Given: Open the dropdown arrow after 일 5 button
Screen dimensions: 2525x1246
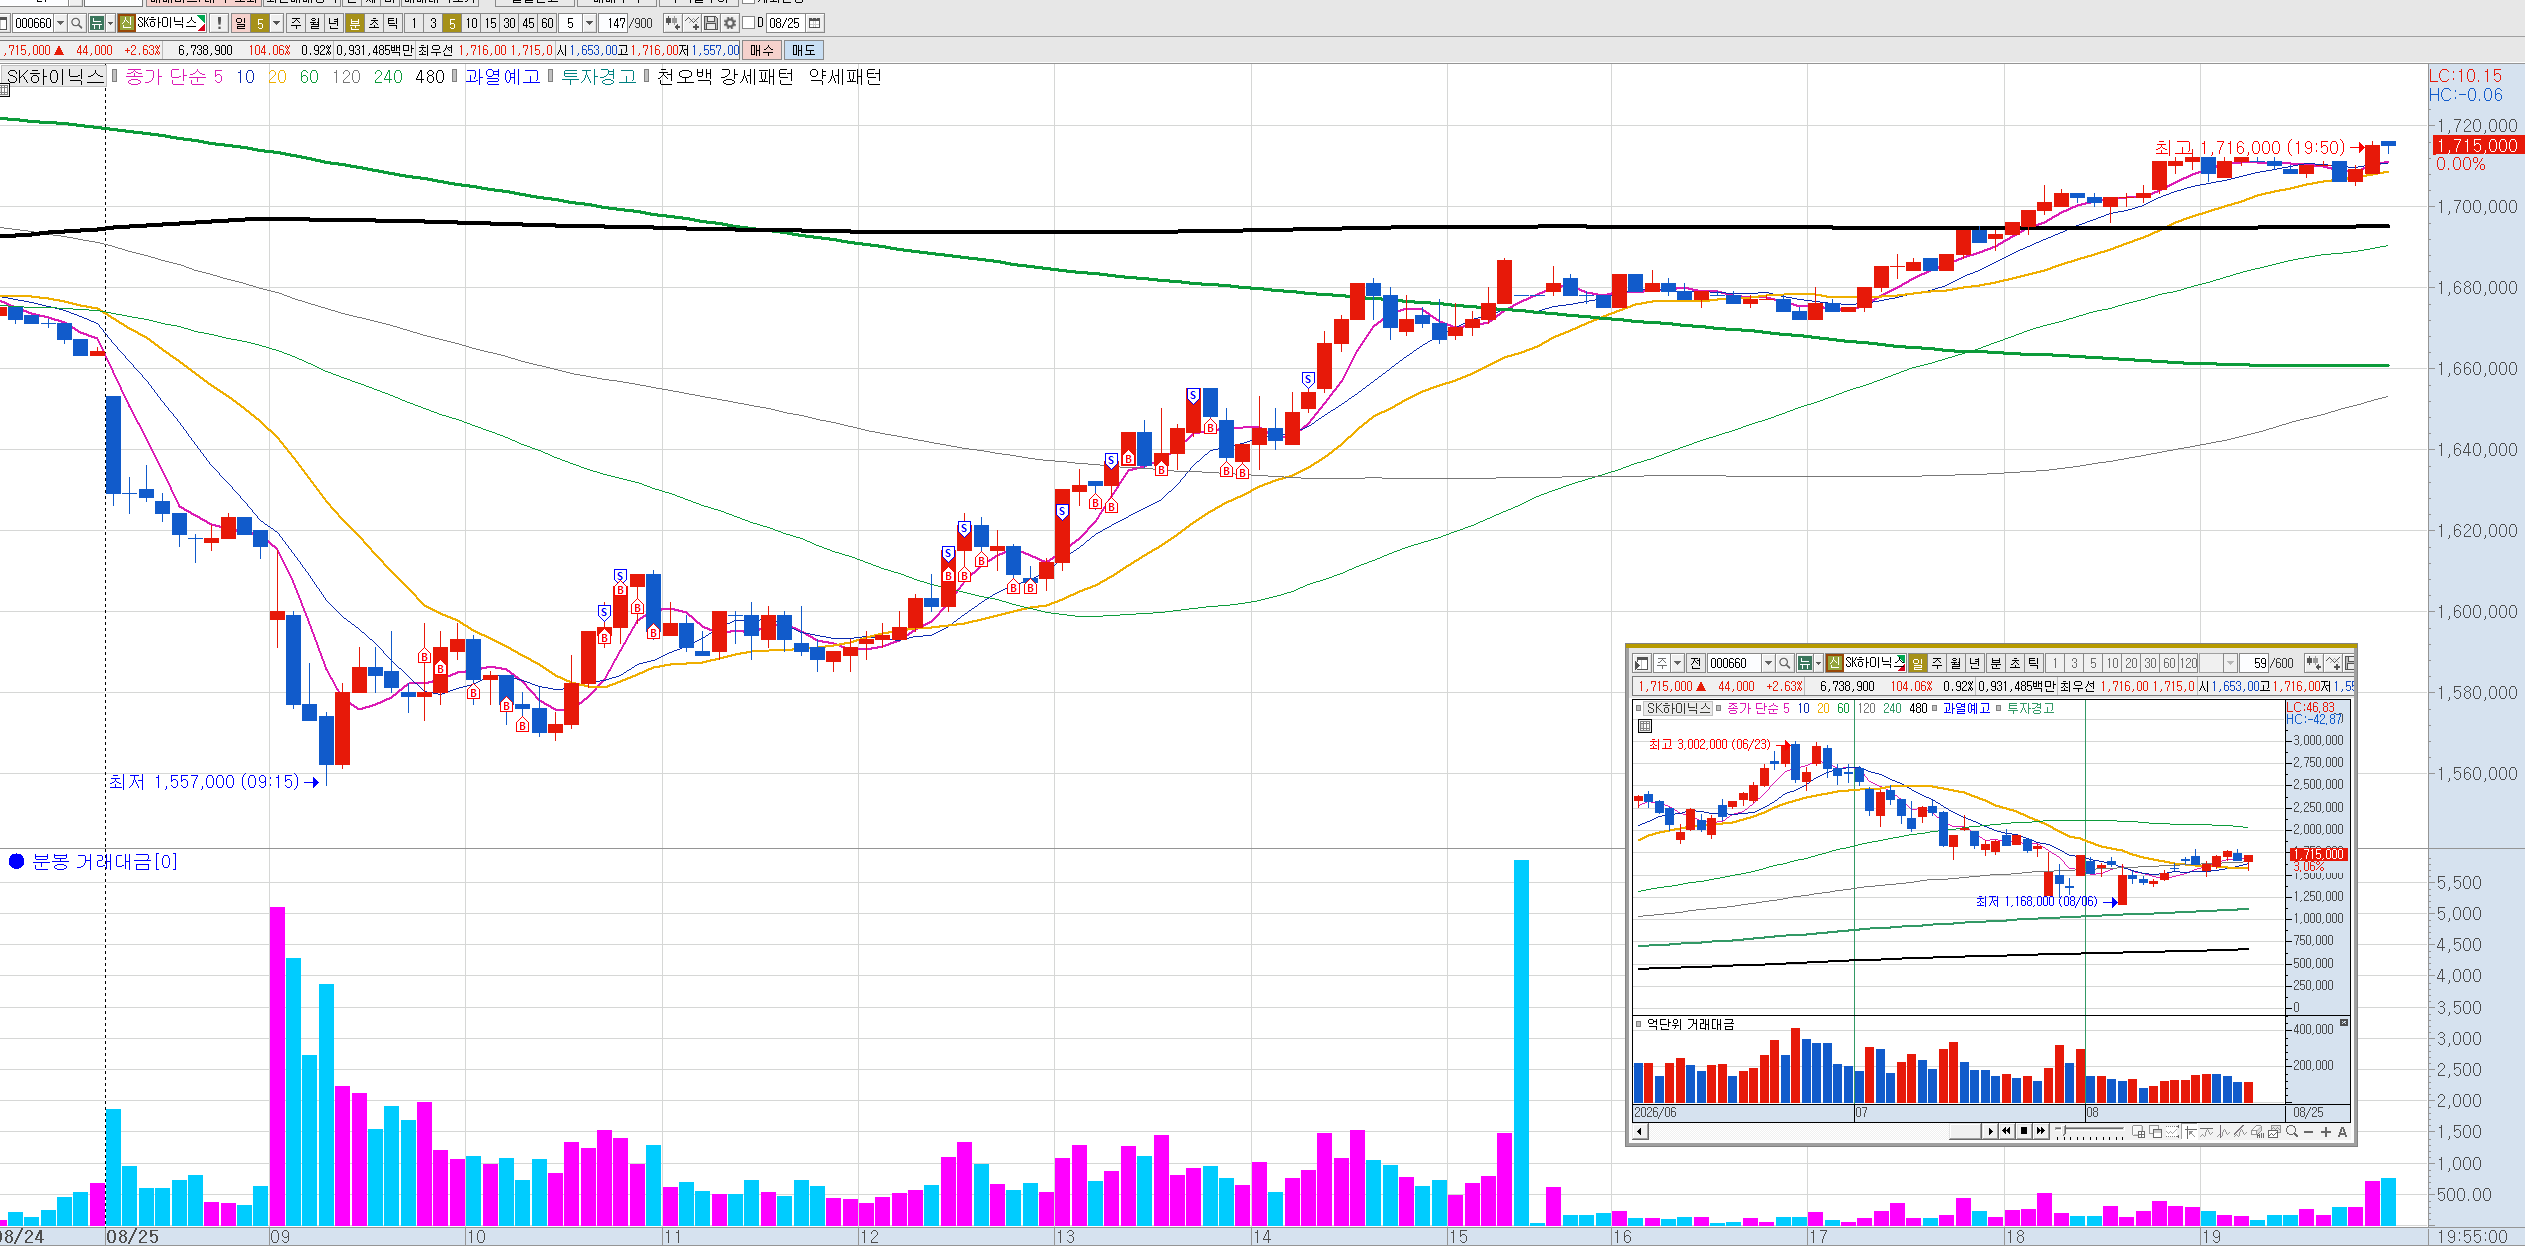Looking at the screenshot, I should coord(276,23).
